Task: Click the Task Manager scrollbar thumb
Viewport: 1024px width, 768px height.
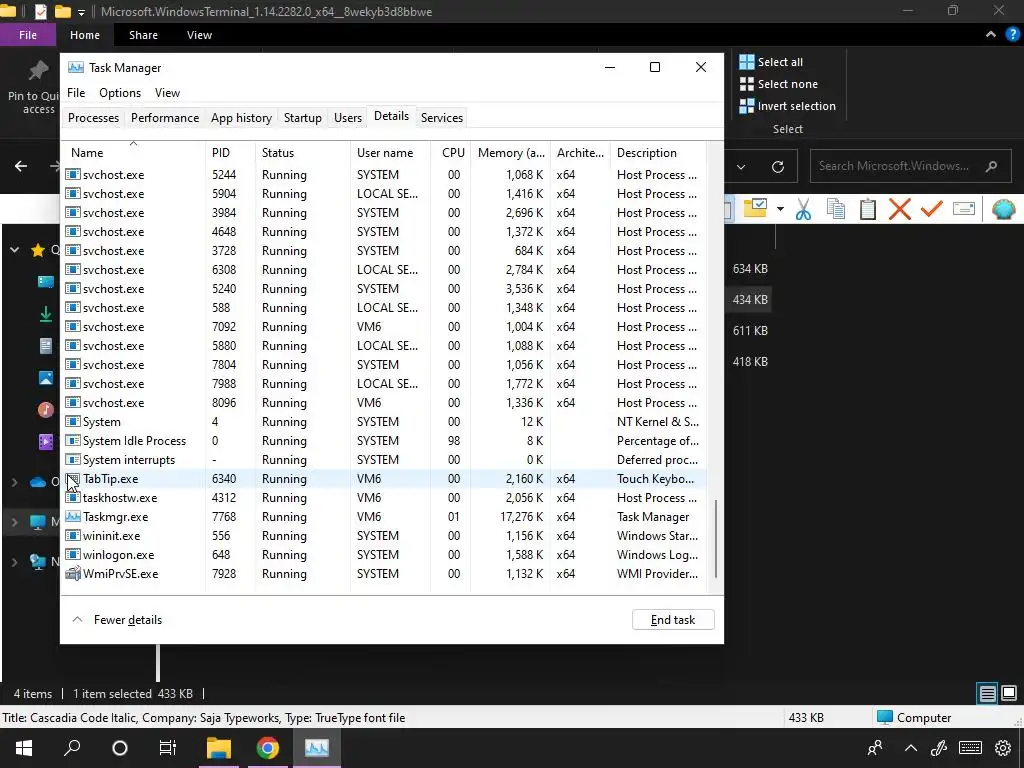Action: click(716, 539)
